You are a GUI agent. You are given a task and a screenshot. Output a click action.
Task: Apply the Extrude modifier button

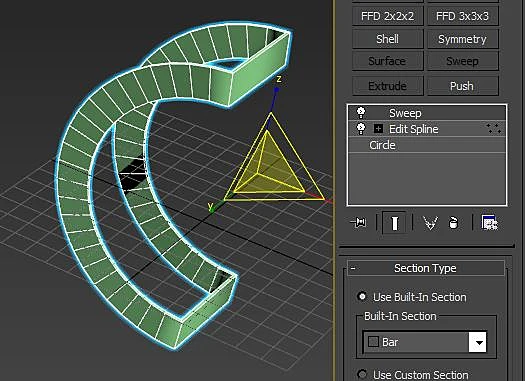[387, 86]
